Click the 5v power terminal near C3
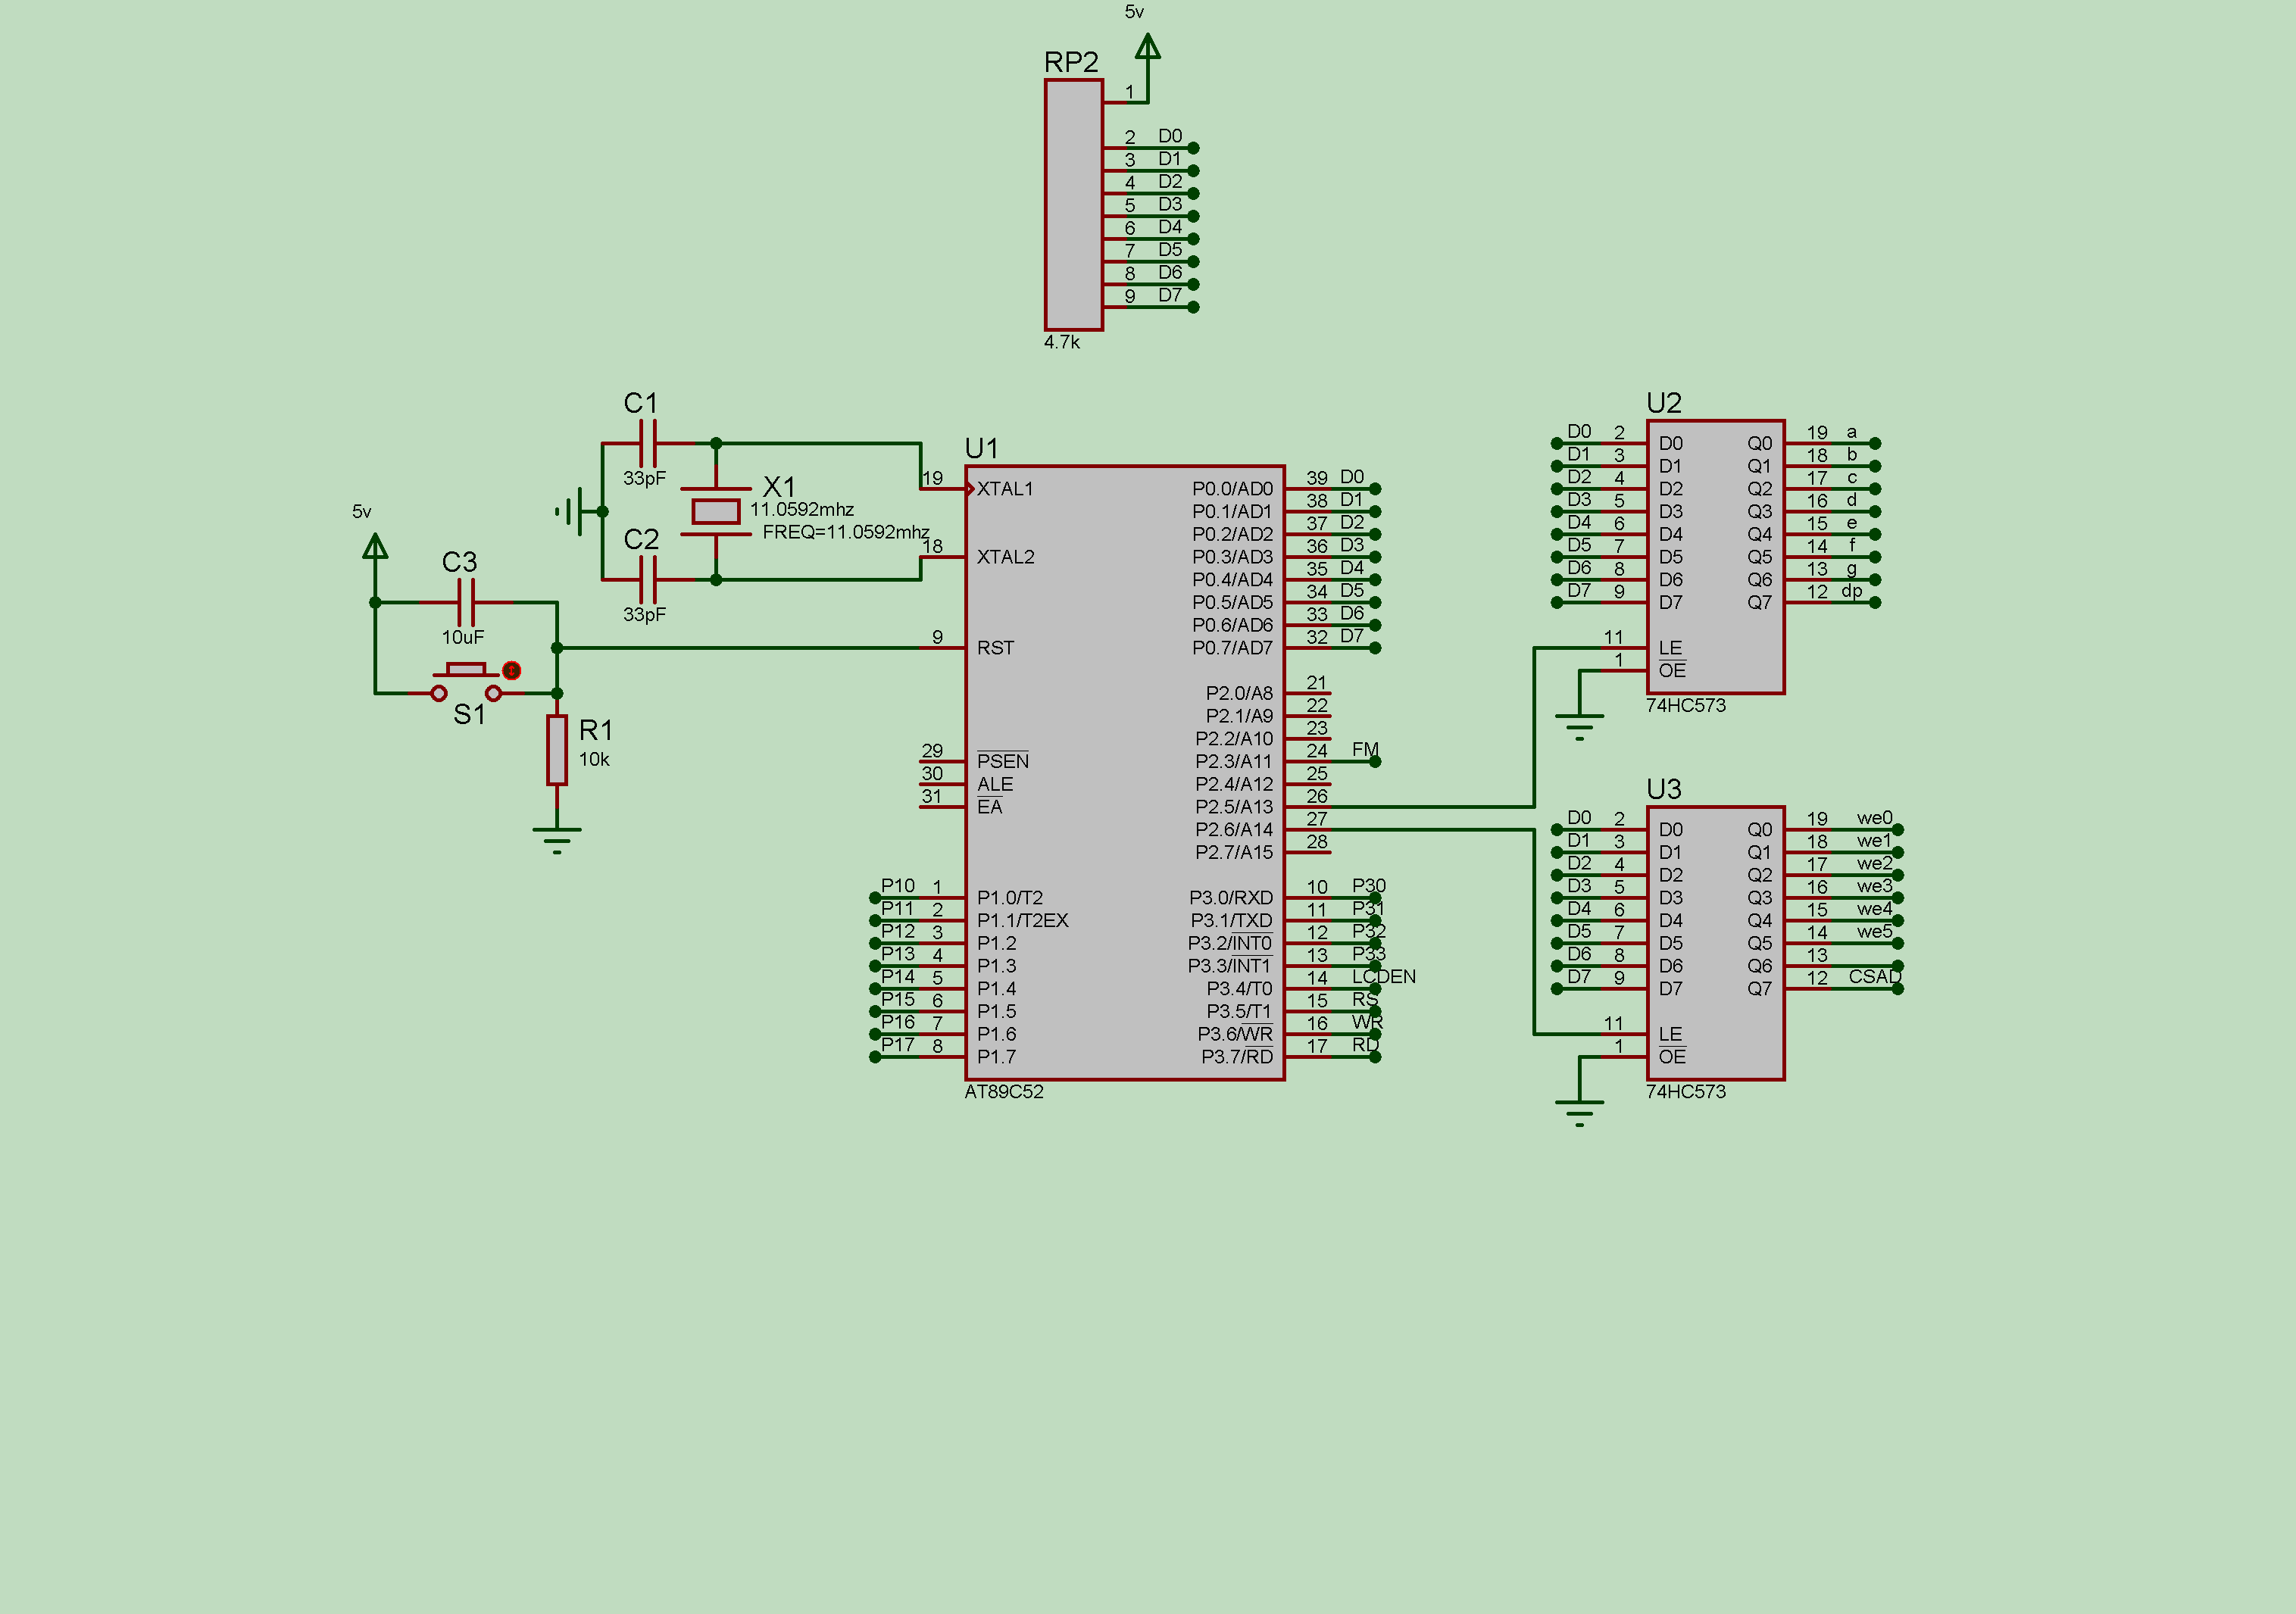The image size is (2296, 1614). point(375,547)
